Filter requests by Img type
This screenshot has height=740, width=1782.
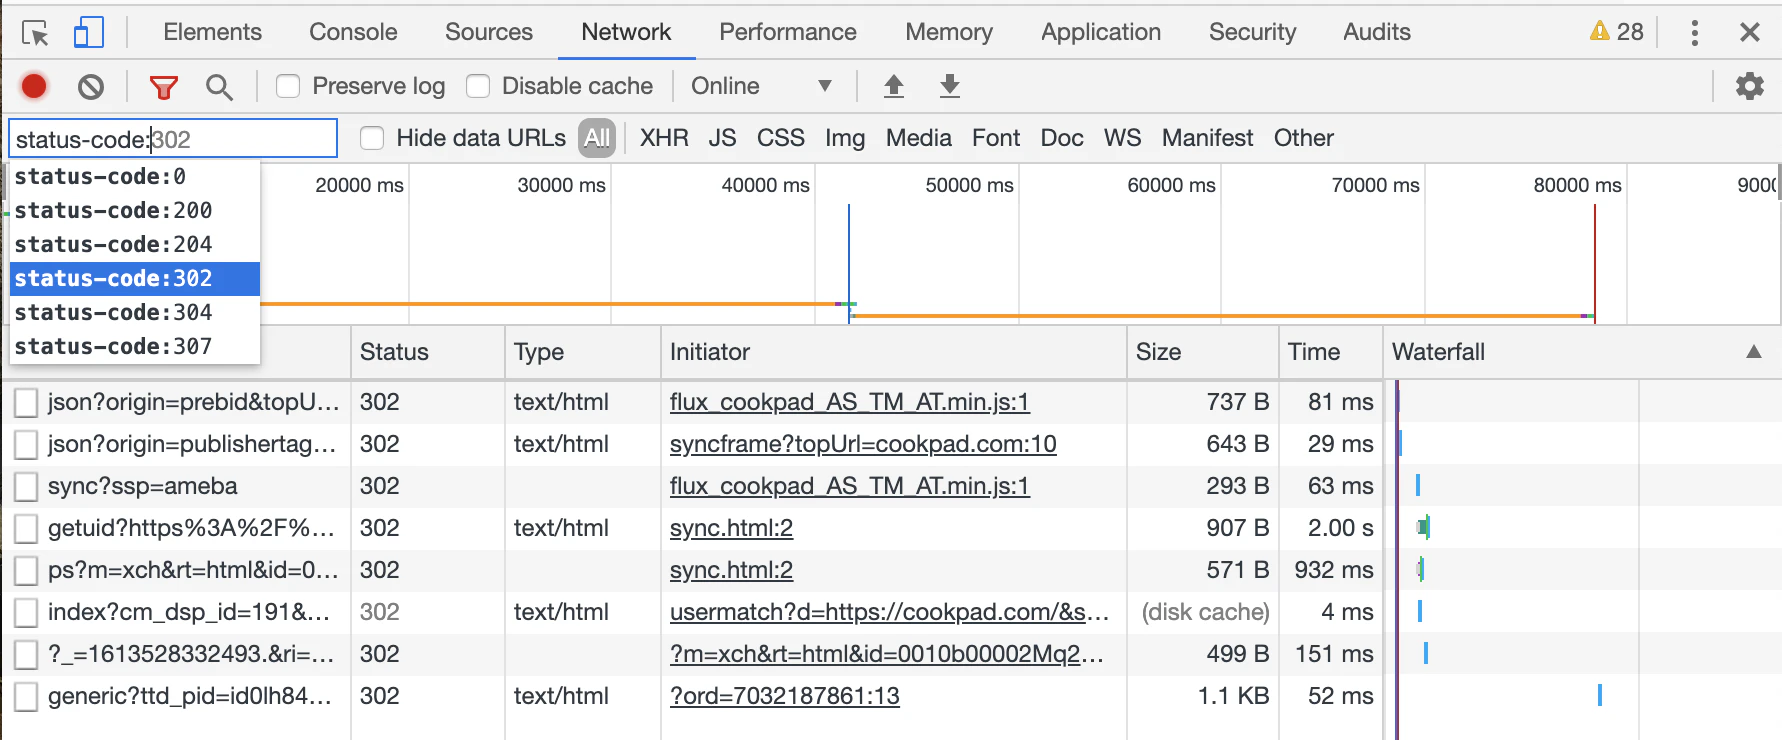pos(845,138)
